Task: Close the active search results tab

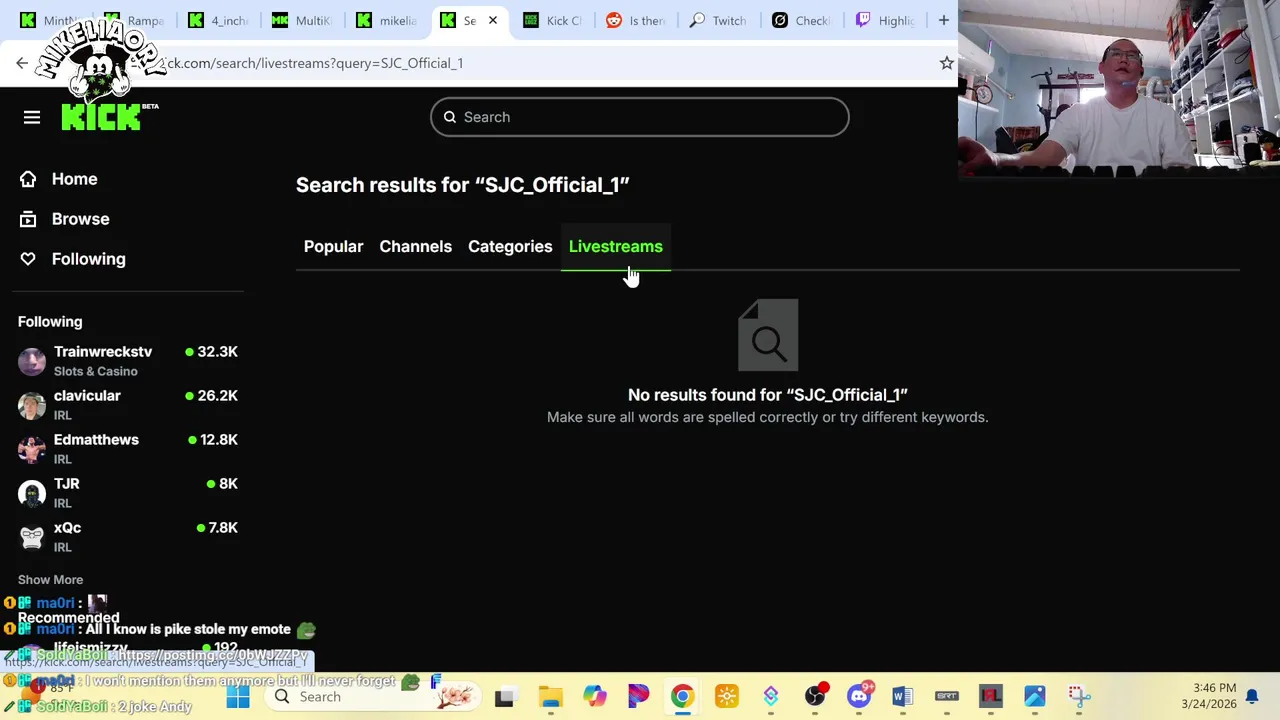Action: tap(492, 20)
